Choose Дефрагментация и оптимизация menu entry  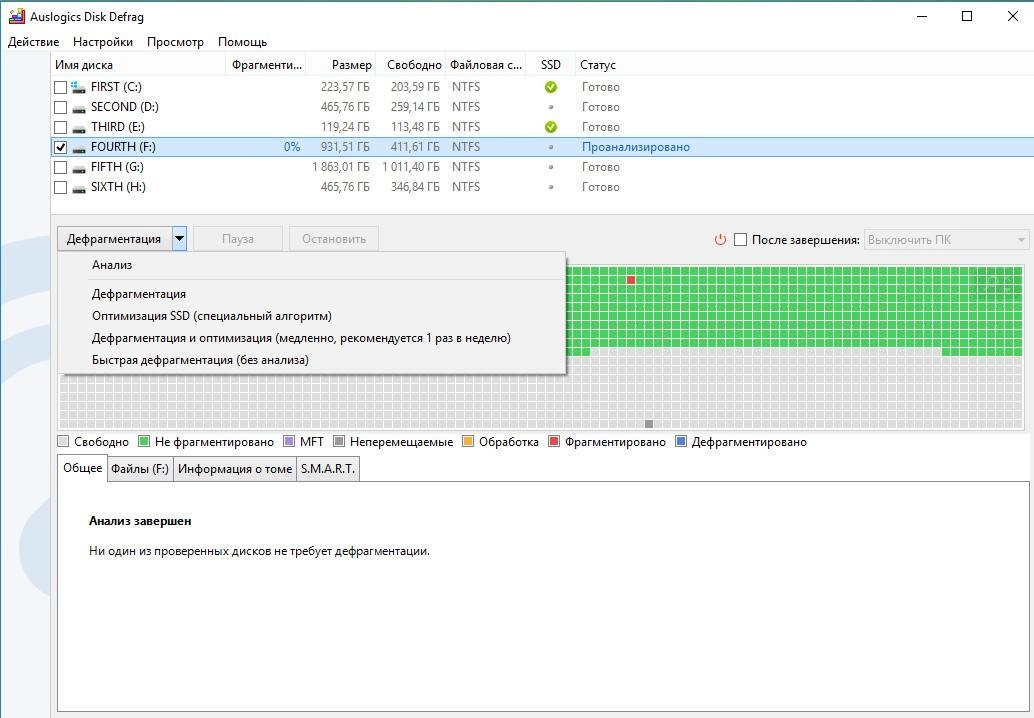click(x=312, y=338)
